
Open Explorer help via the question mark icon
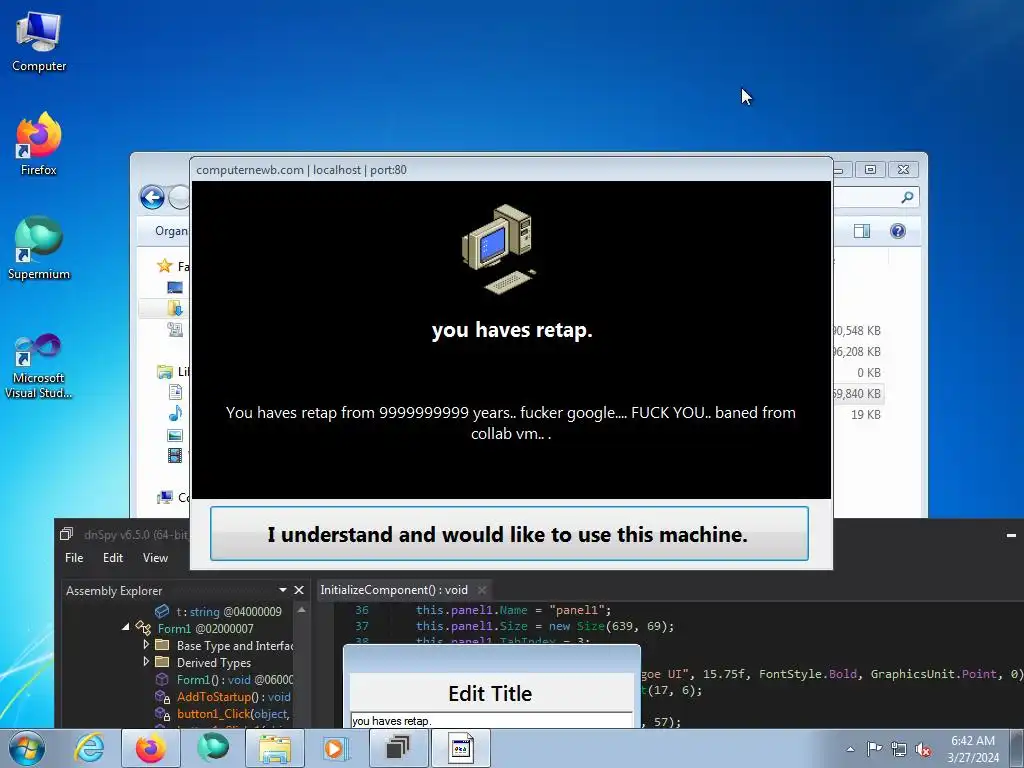click(x=898, y=231)
